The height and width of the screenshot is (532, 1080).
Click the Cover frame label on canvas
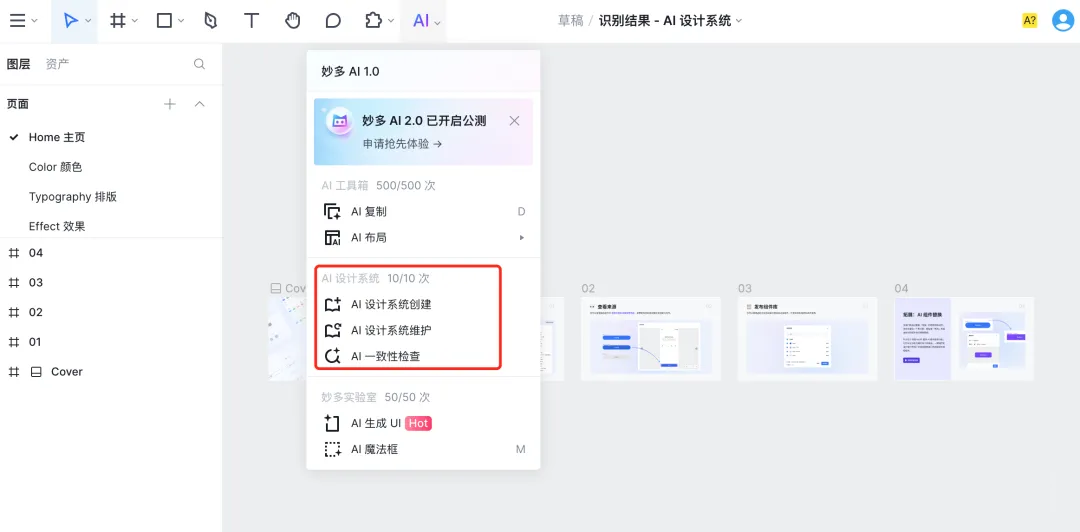pos(287,288)
